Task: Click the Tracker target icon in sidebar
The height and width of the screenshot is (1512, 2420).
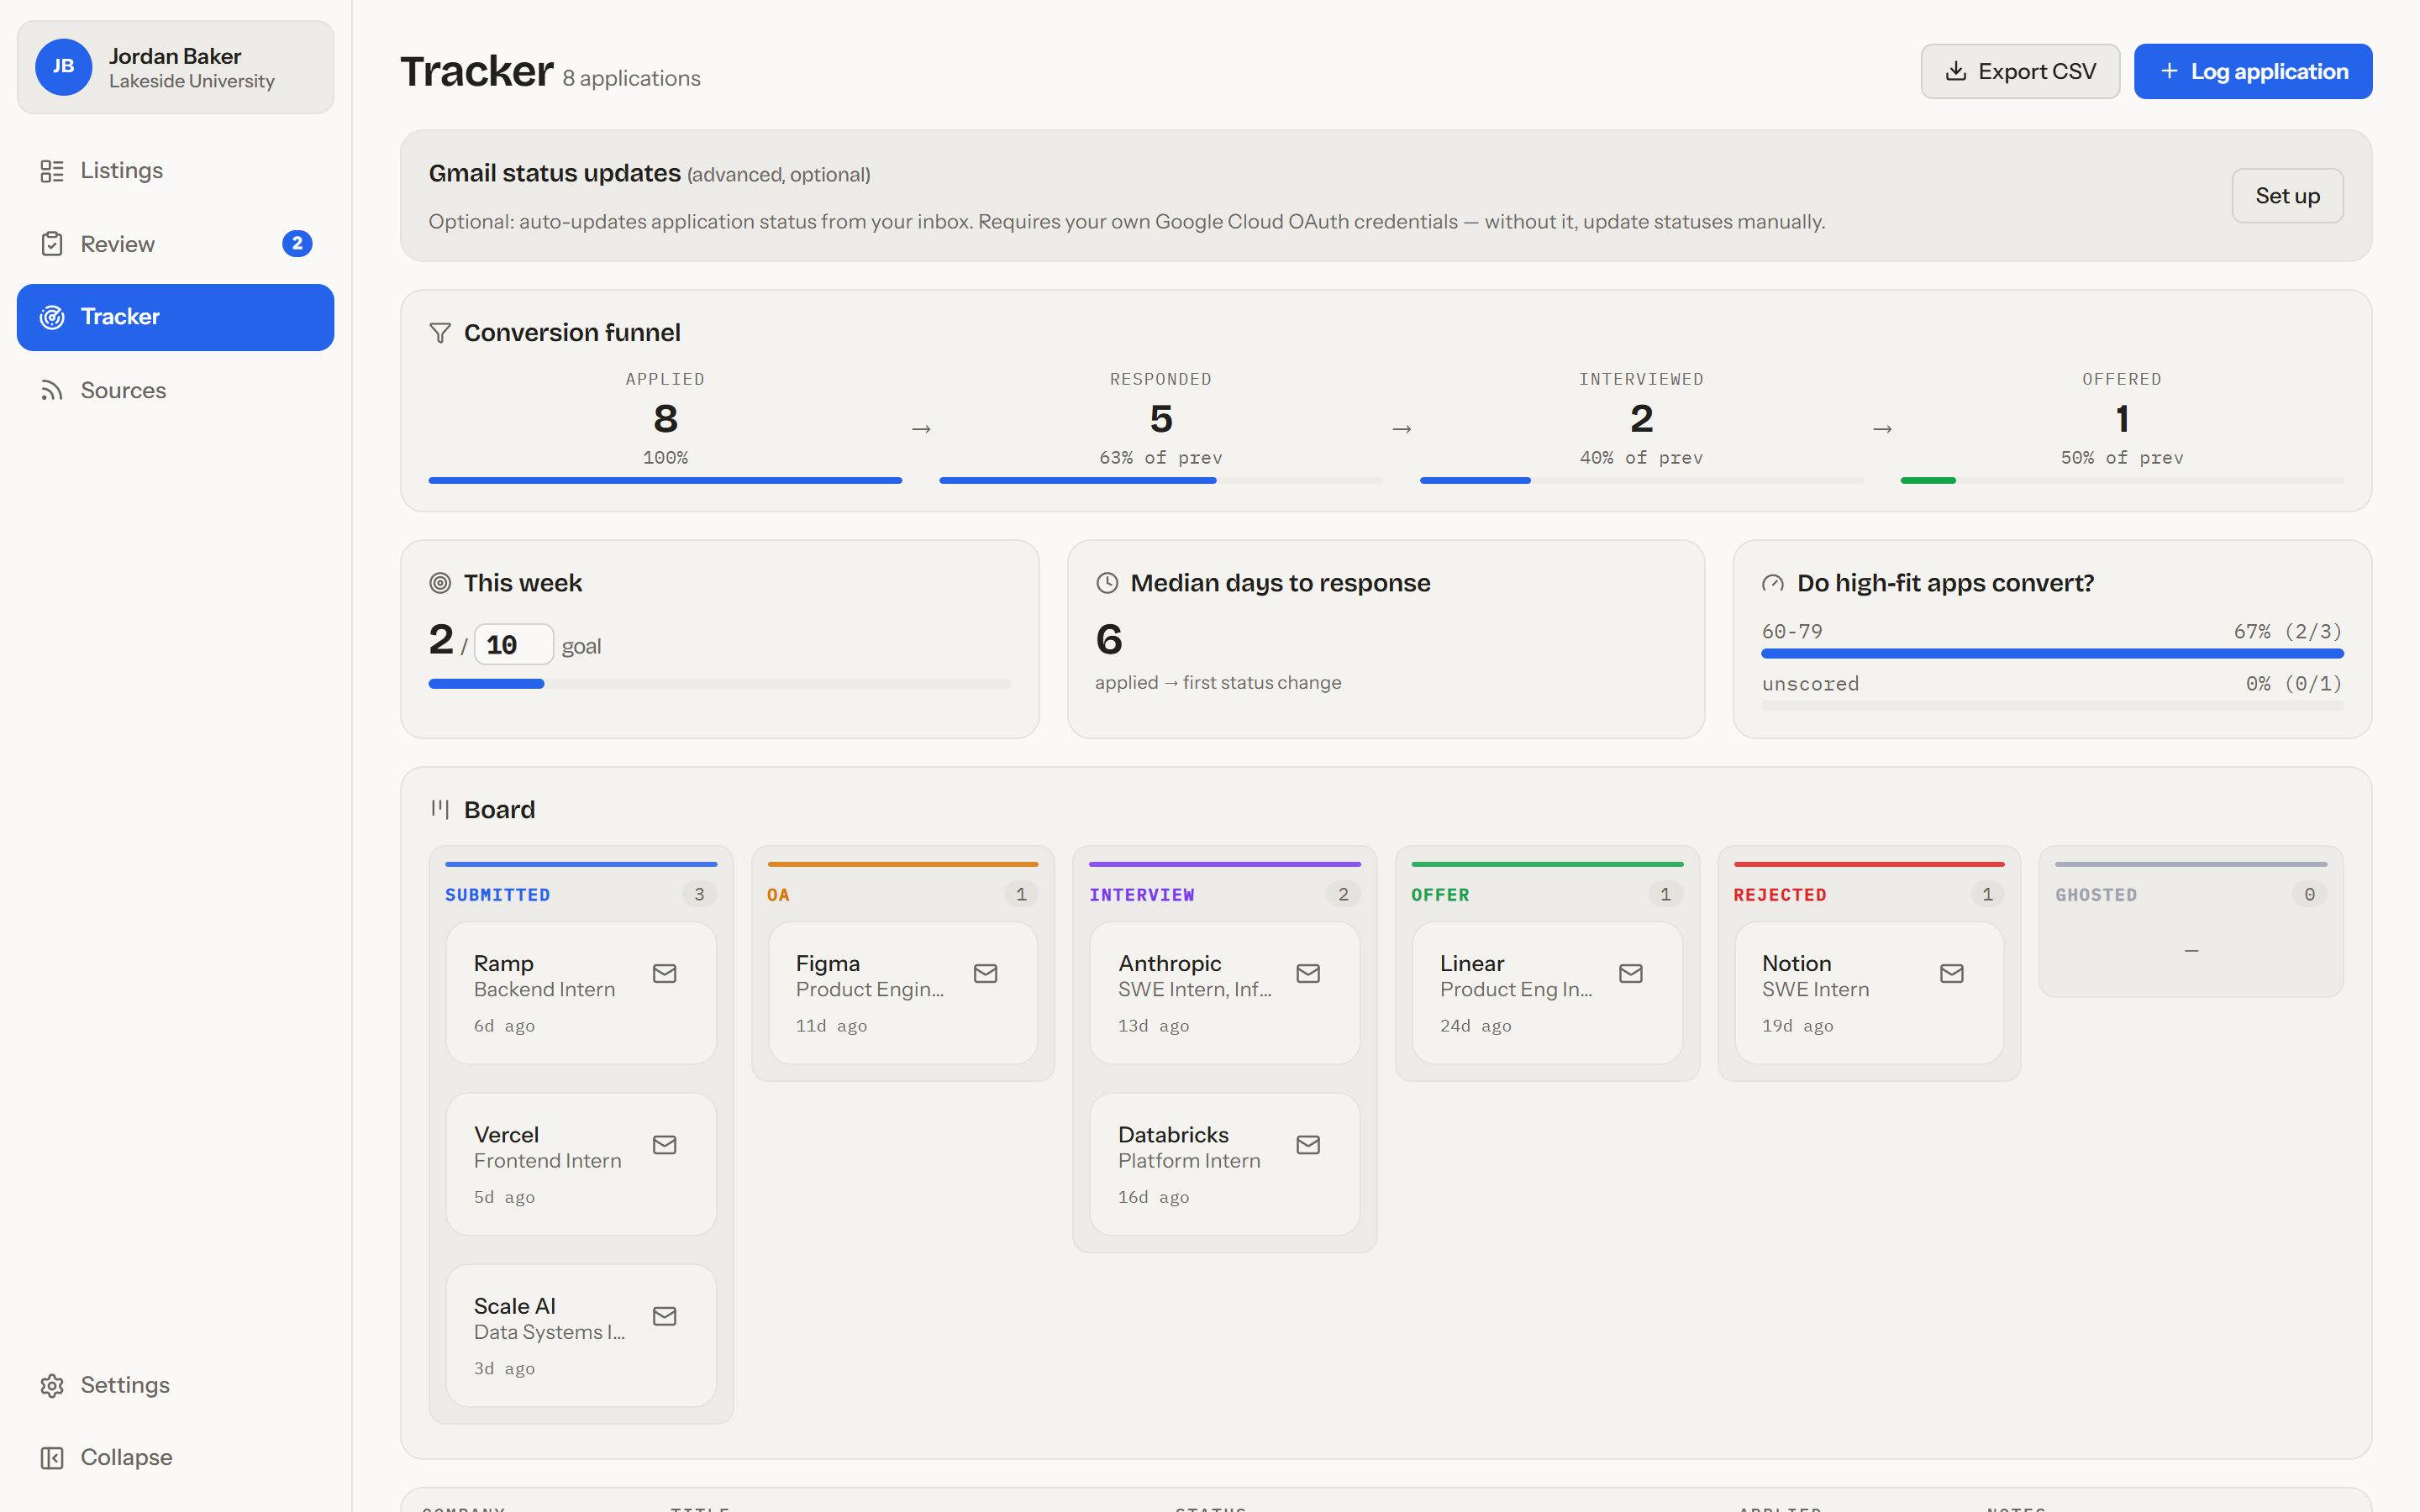Action: pyautogui.click(x=52, y=317)
